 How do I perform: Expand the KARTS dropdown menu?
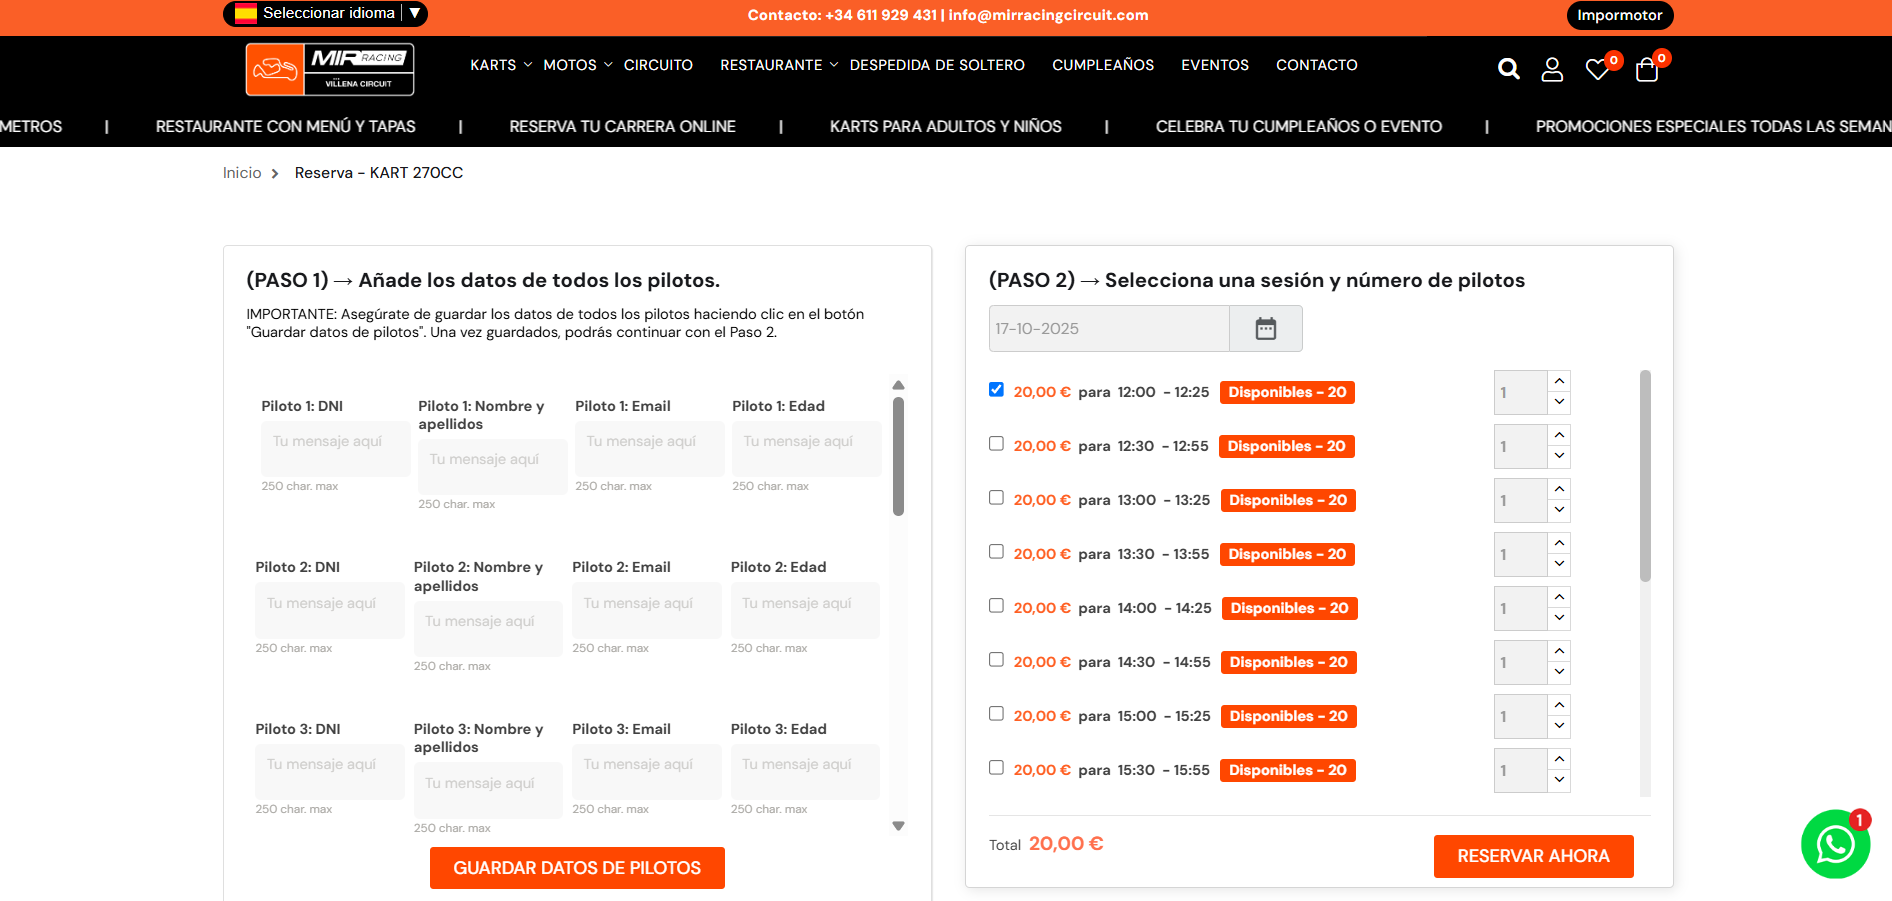501,65
